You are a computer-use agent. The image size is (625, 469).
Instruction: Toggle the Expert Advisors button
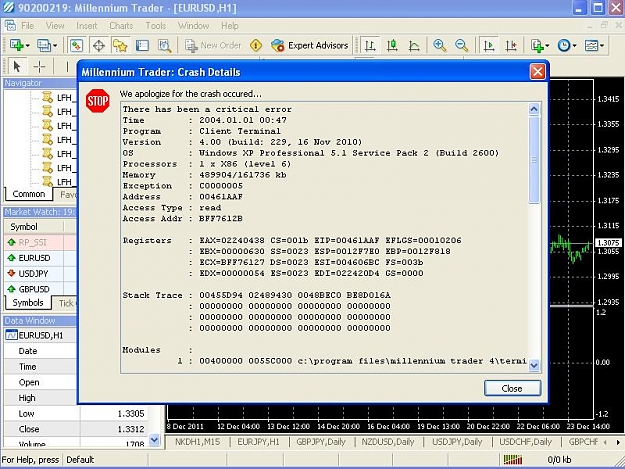310,45
